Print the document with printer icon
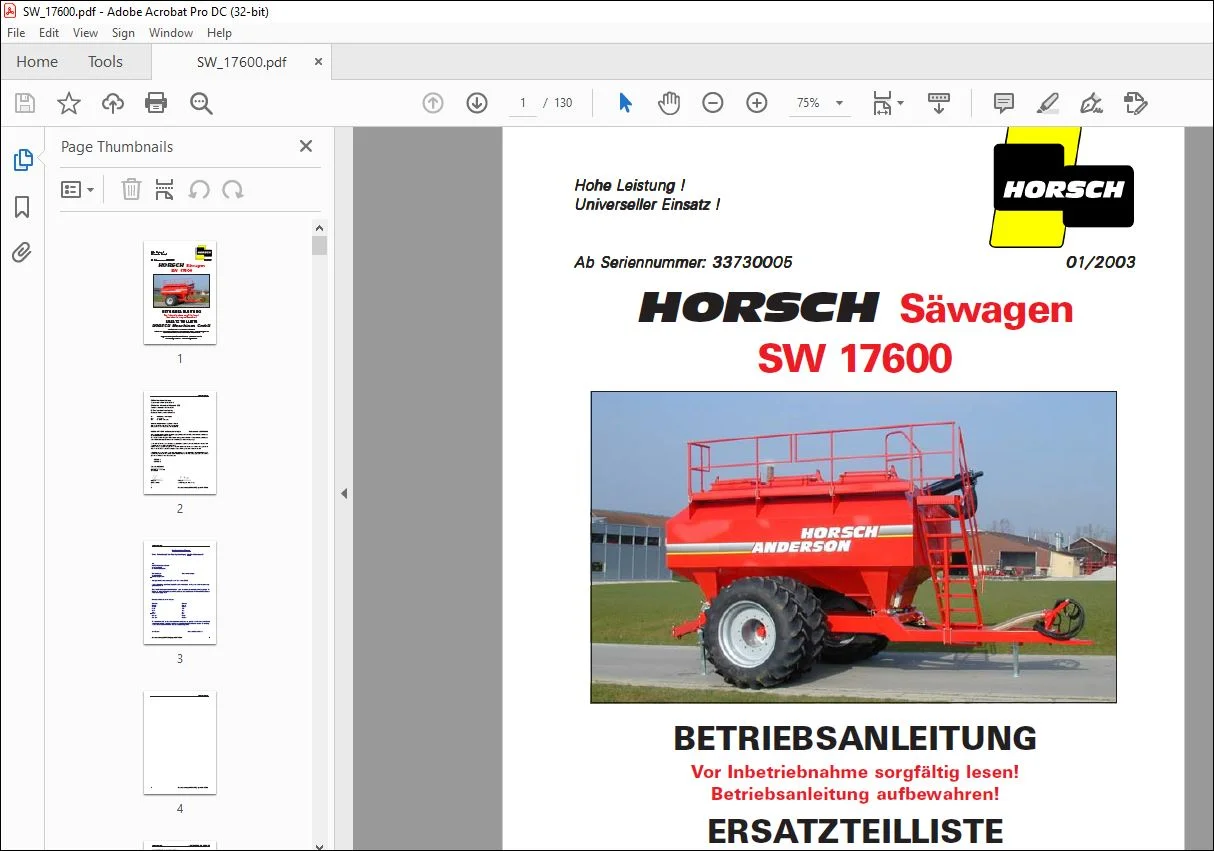The image size is (1214, 851). tap(156, 103)
